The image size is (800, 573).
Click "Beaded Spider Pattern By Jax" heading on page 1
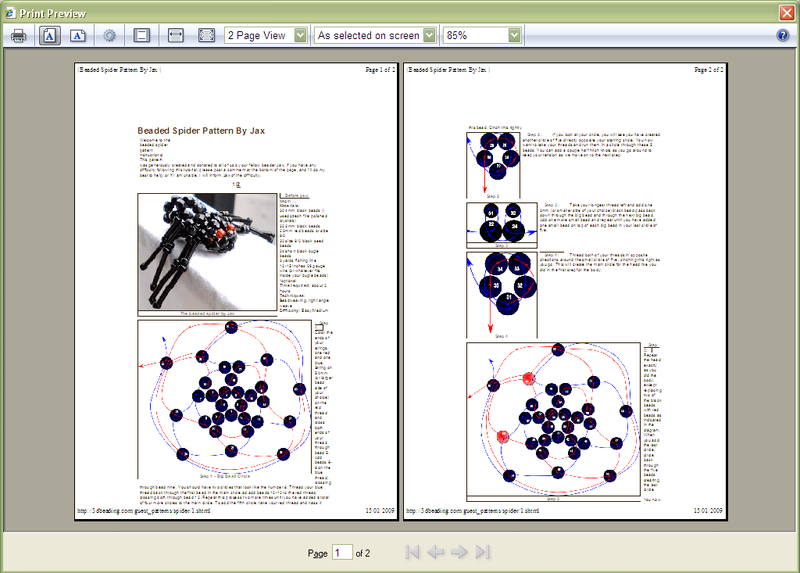pyautogui.click(x=201, y=131)
